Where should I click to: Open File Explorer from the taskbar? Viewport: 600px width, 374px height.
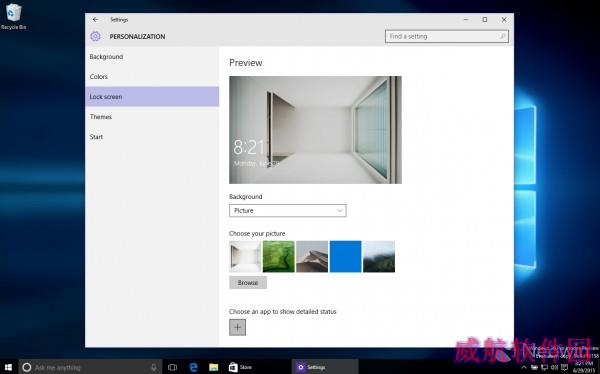(214, 367)
